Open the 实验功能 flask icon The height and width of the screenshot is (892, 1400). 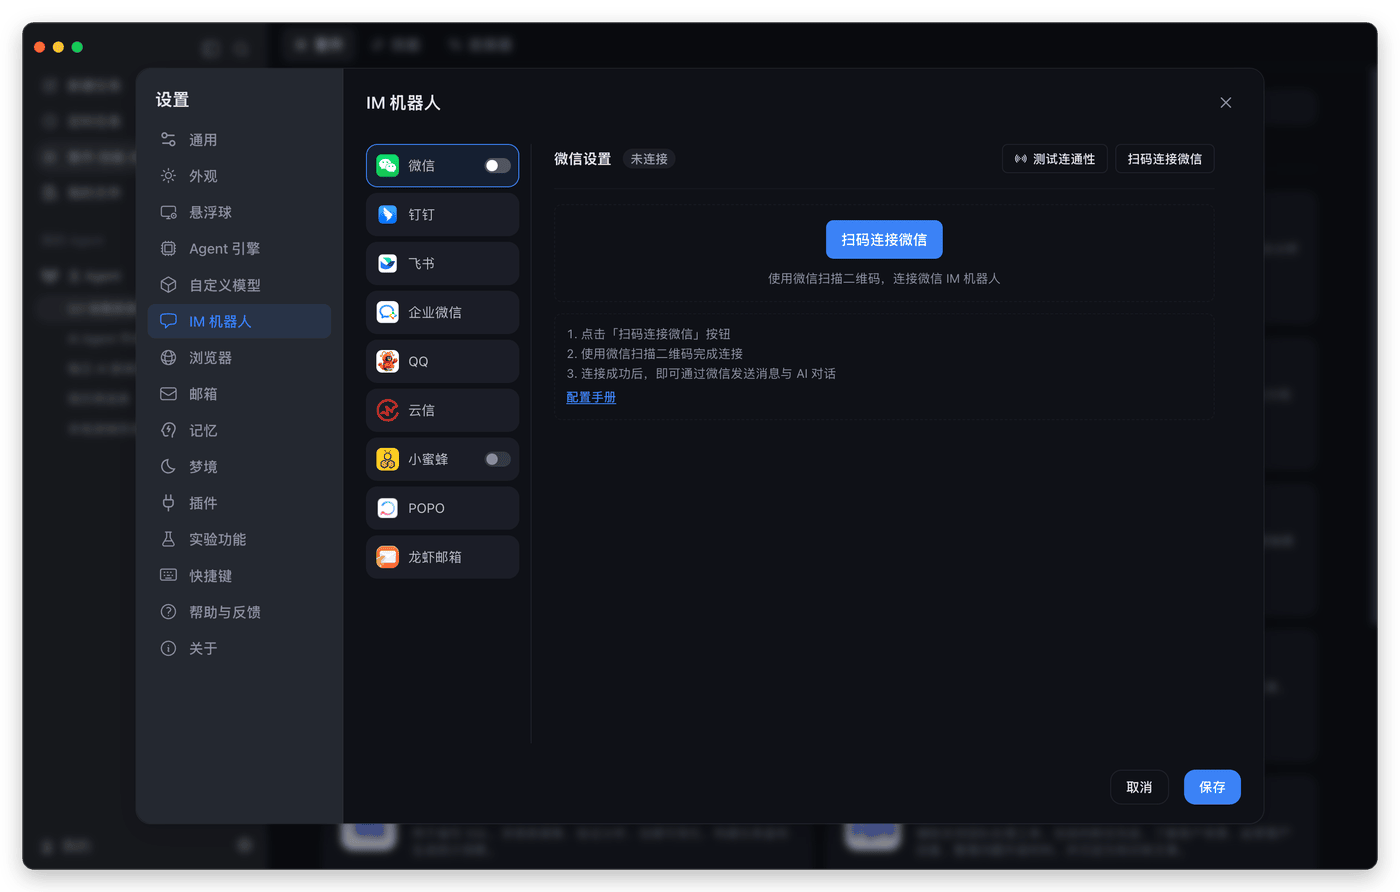click(x=168, y=539)
